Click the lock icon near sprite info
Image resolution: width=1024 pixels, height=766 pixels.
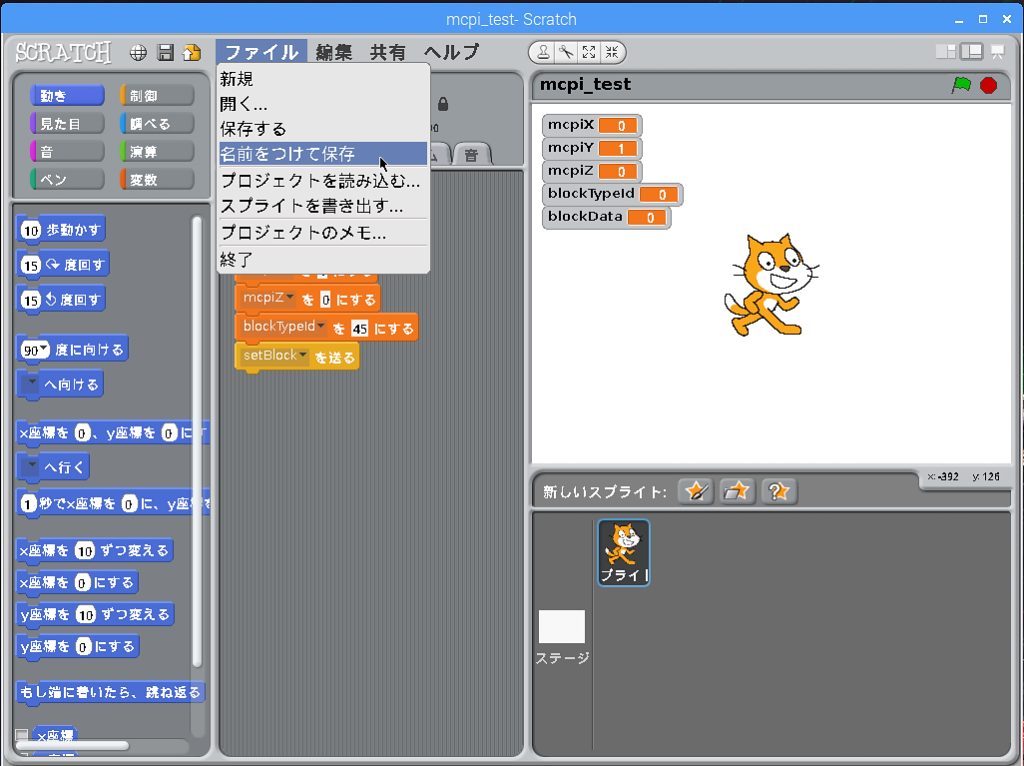pyautogui.click(x=443, y=104)
